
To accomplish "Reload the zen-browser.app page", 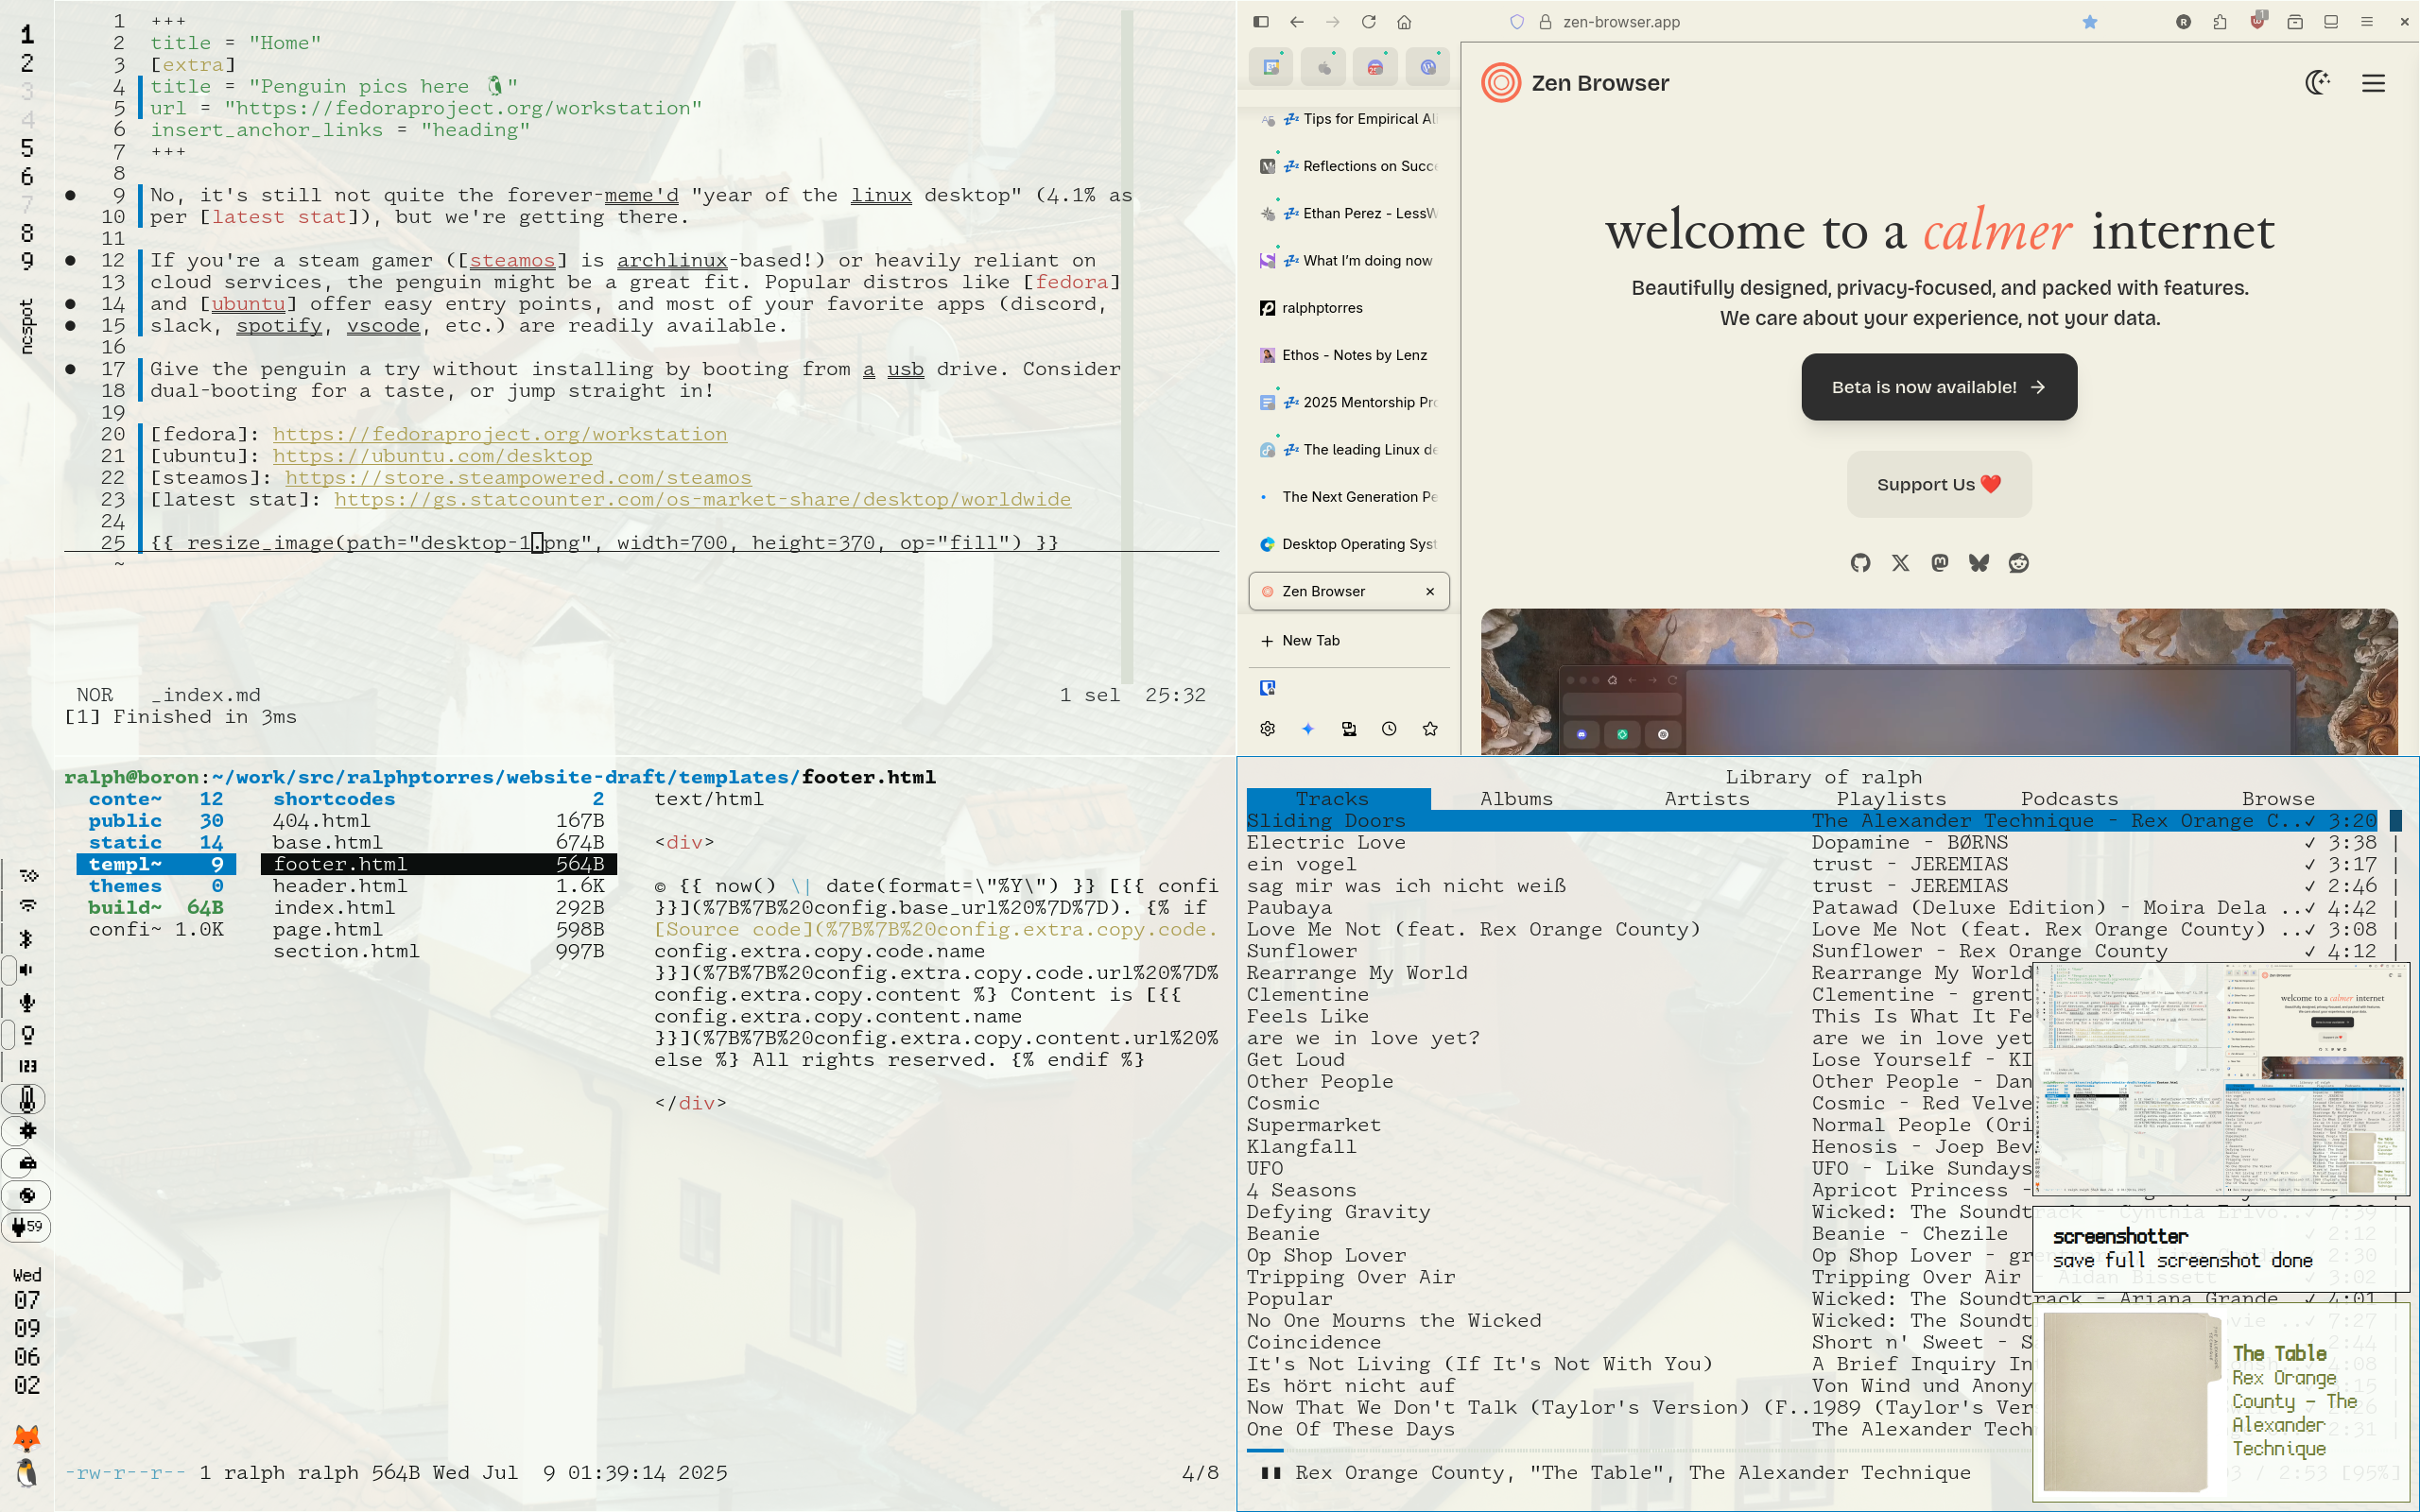I will tap(1369, 22).
